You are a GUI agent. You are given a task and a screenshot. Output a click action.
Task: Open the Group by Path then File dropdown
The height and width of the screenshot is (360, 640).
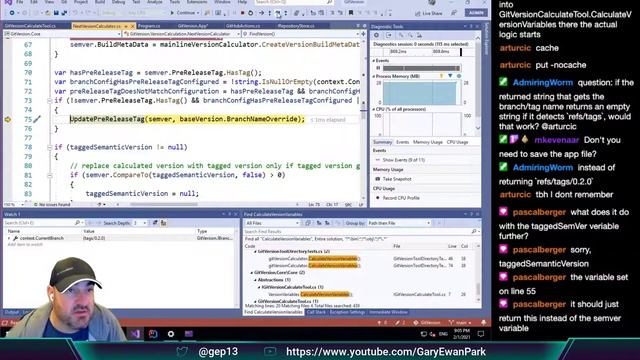click(399, 223)
